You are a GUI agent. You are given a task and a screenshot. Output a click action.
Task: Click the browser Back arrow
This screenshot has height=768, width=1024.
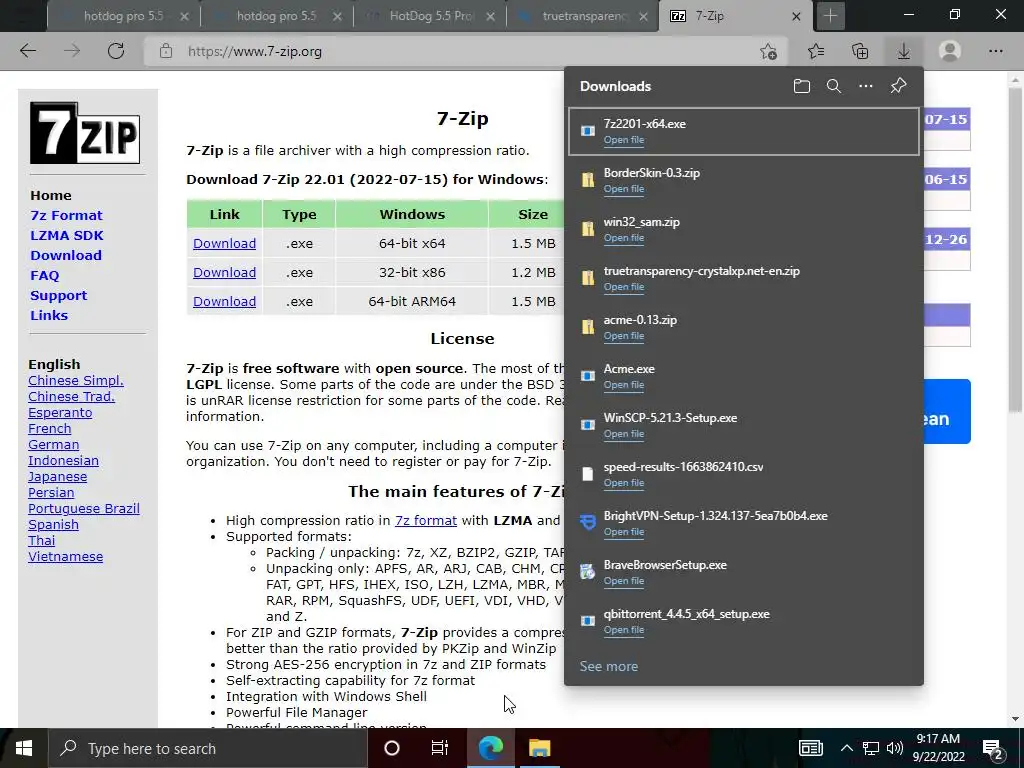click(x=28, y=51)
